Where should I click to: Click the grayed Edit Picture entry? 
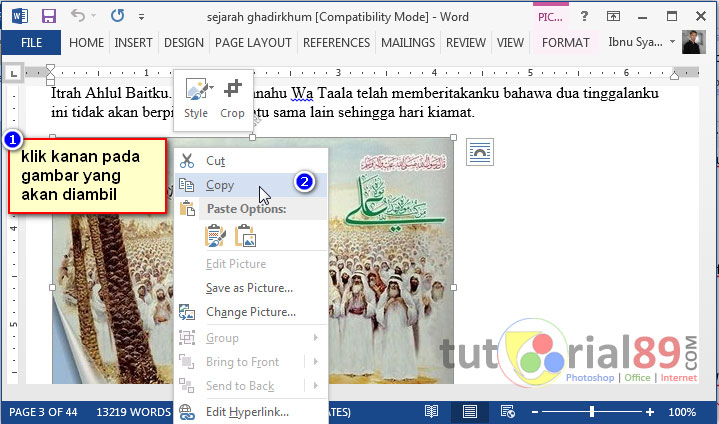pos(251,264)
